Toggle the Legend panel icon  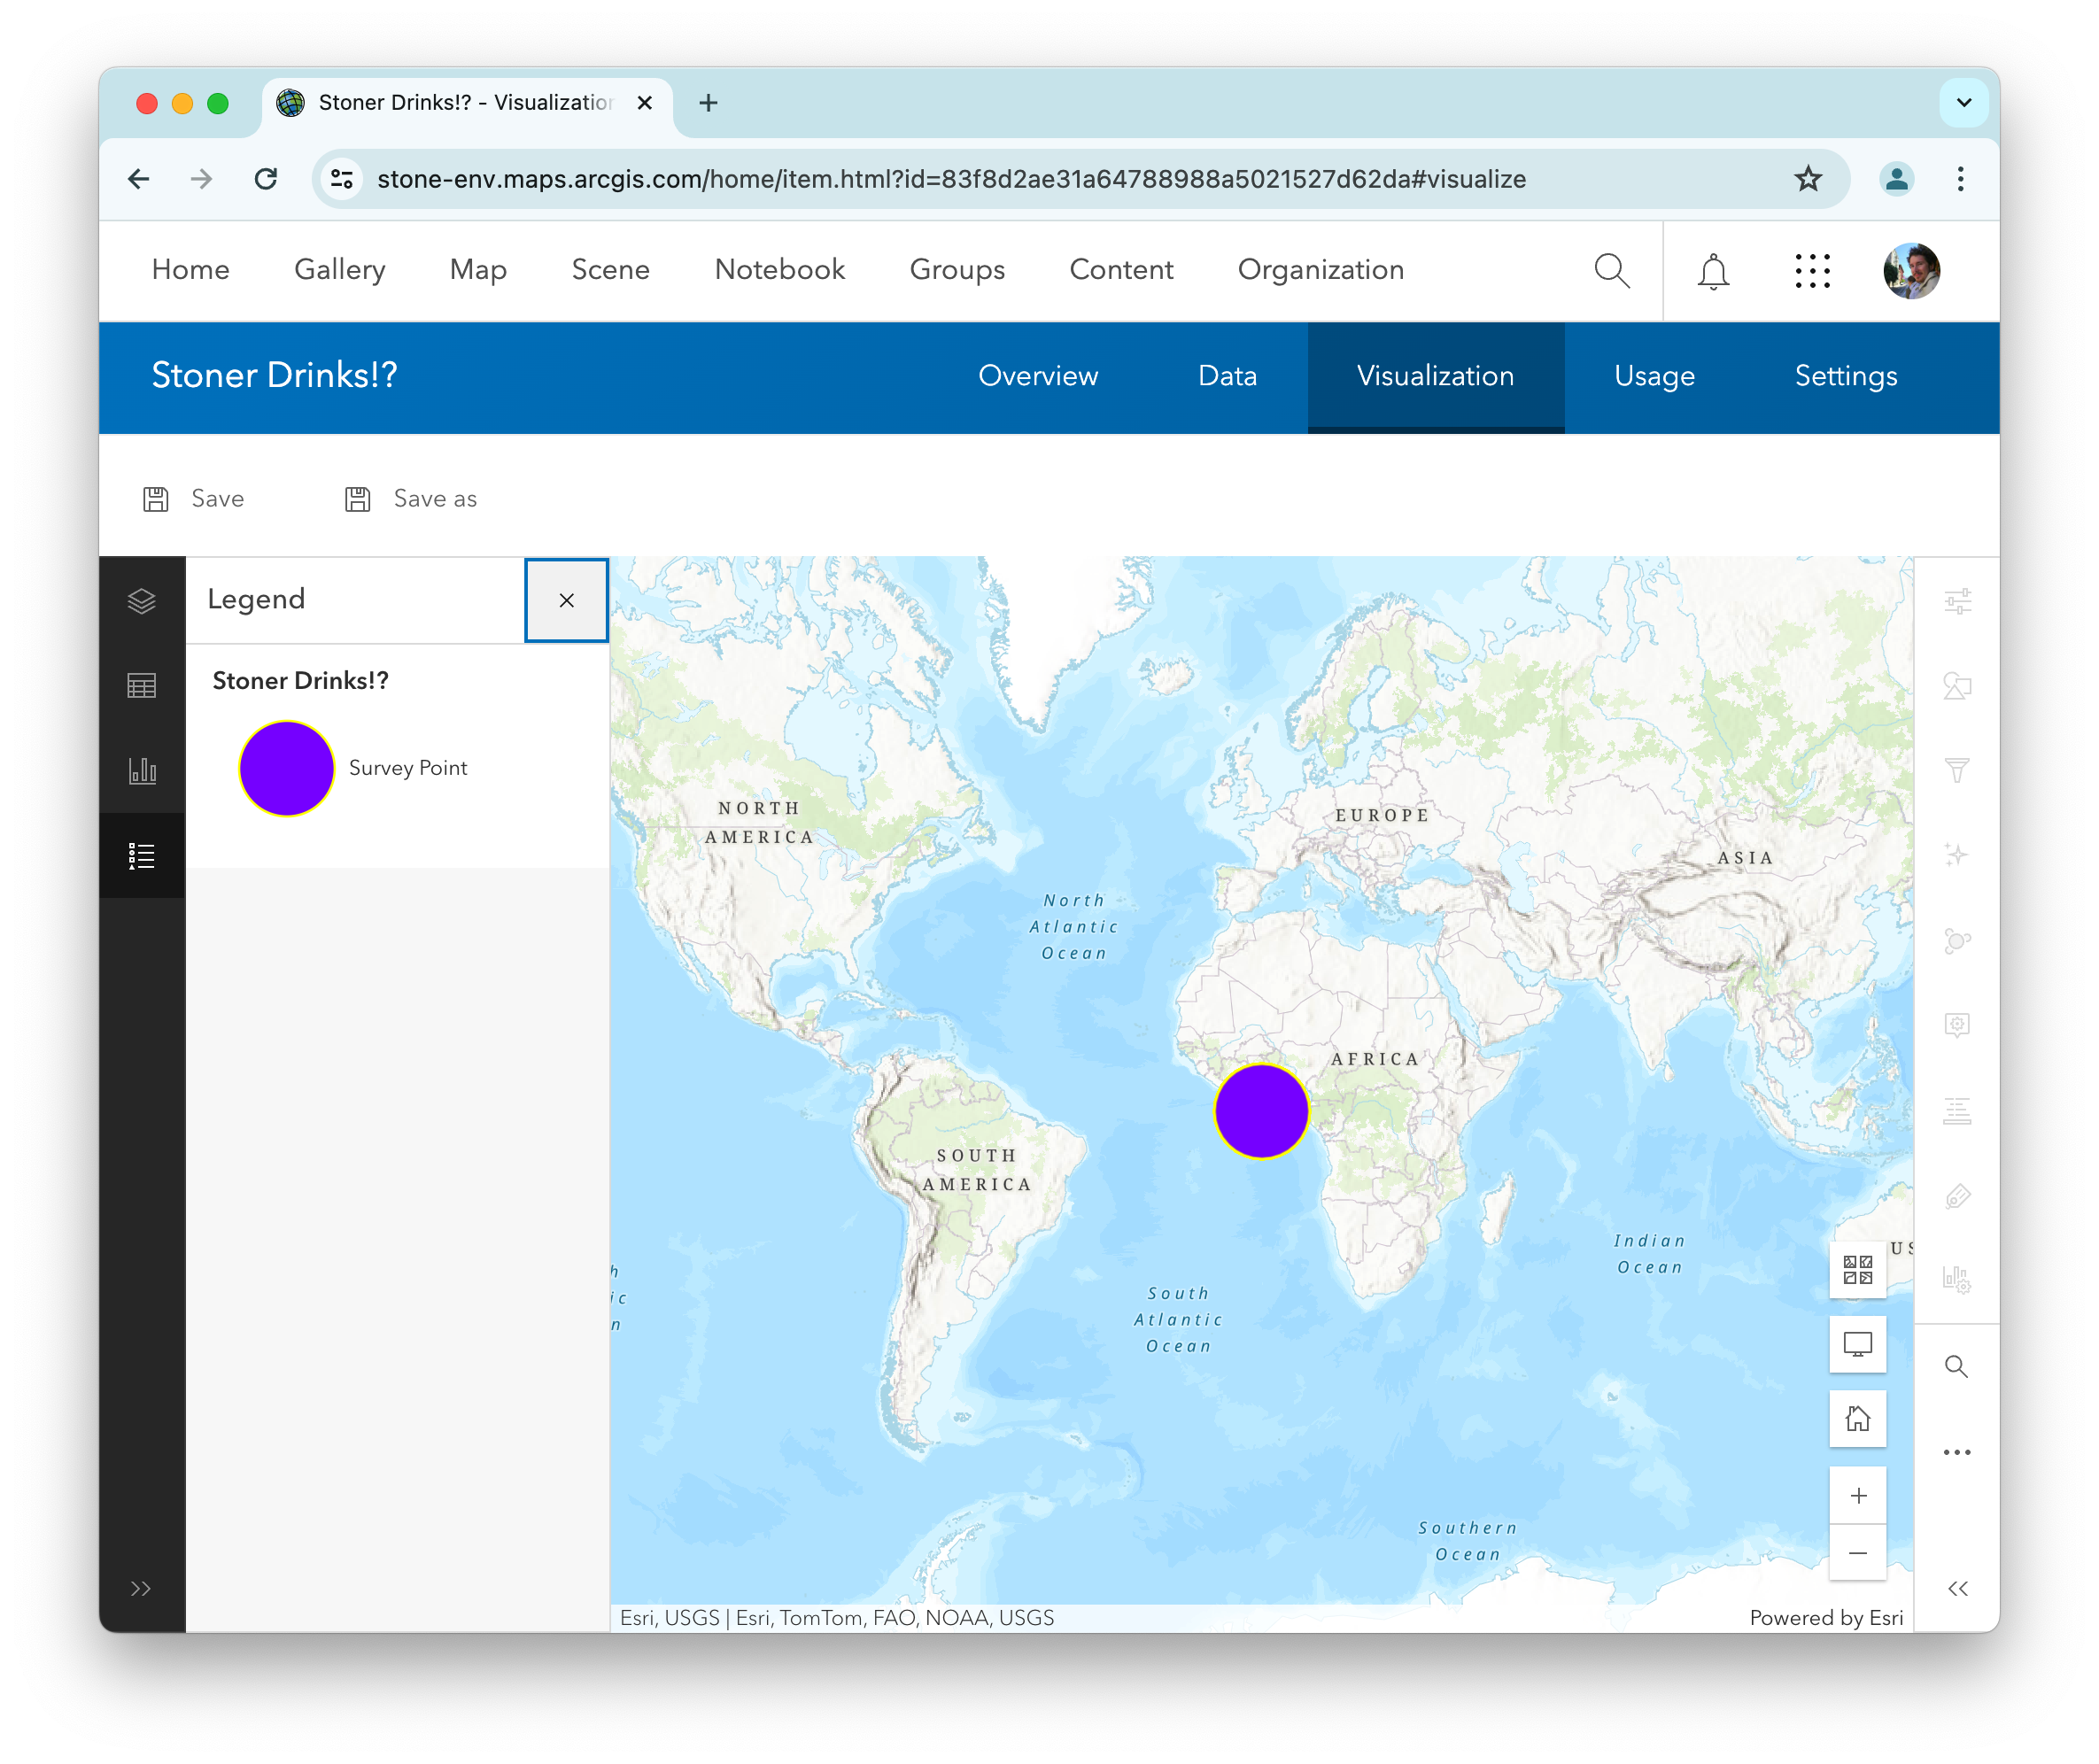(x=142, y=856)
